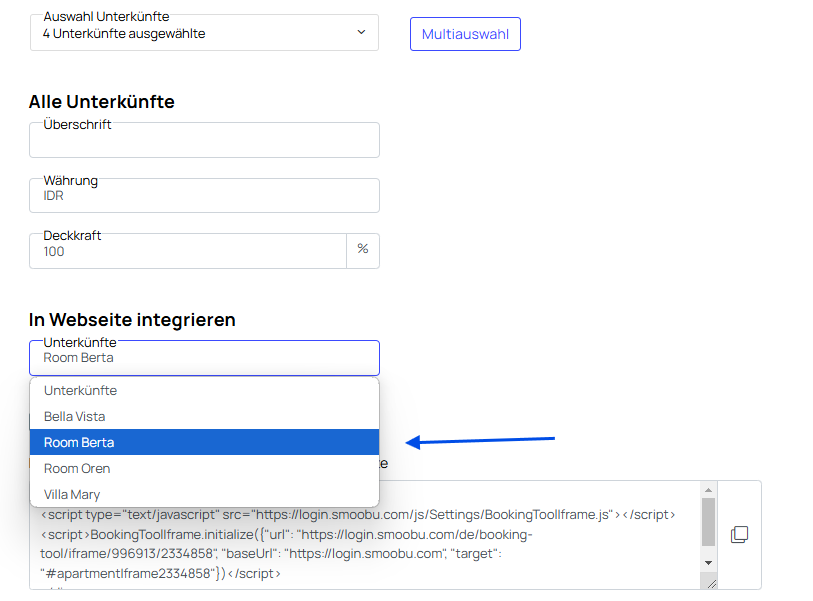The image size is (813, 601).
Task: Click the resize grip of the code textarea
Action: click(x=711, y=583)
